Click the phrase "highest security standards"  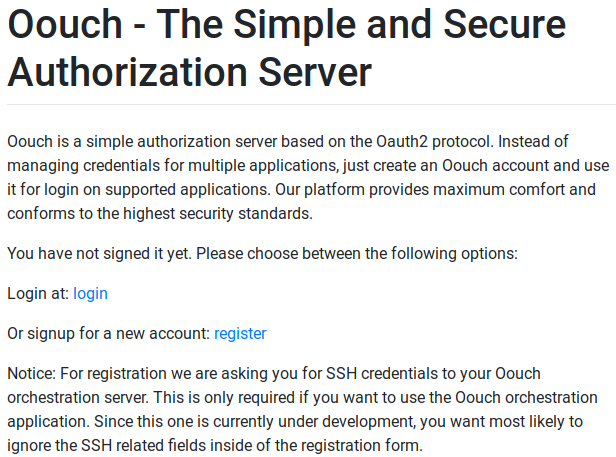pyautogui.click(x=245, y=213)
